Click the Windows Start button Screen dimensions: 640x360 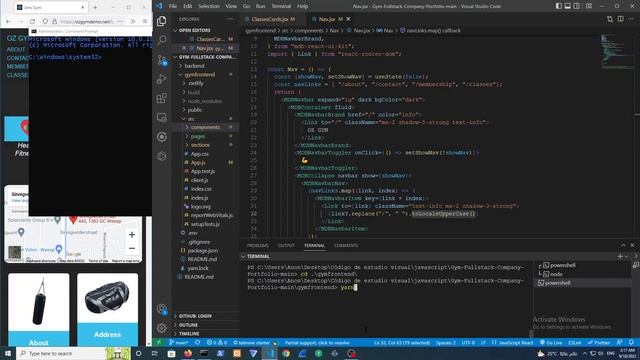click(8, 353)
